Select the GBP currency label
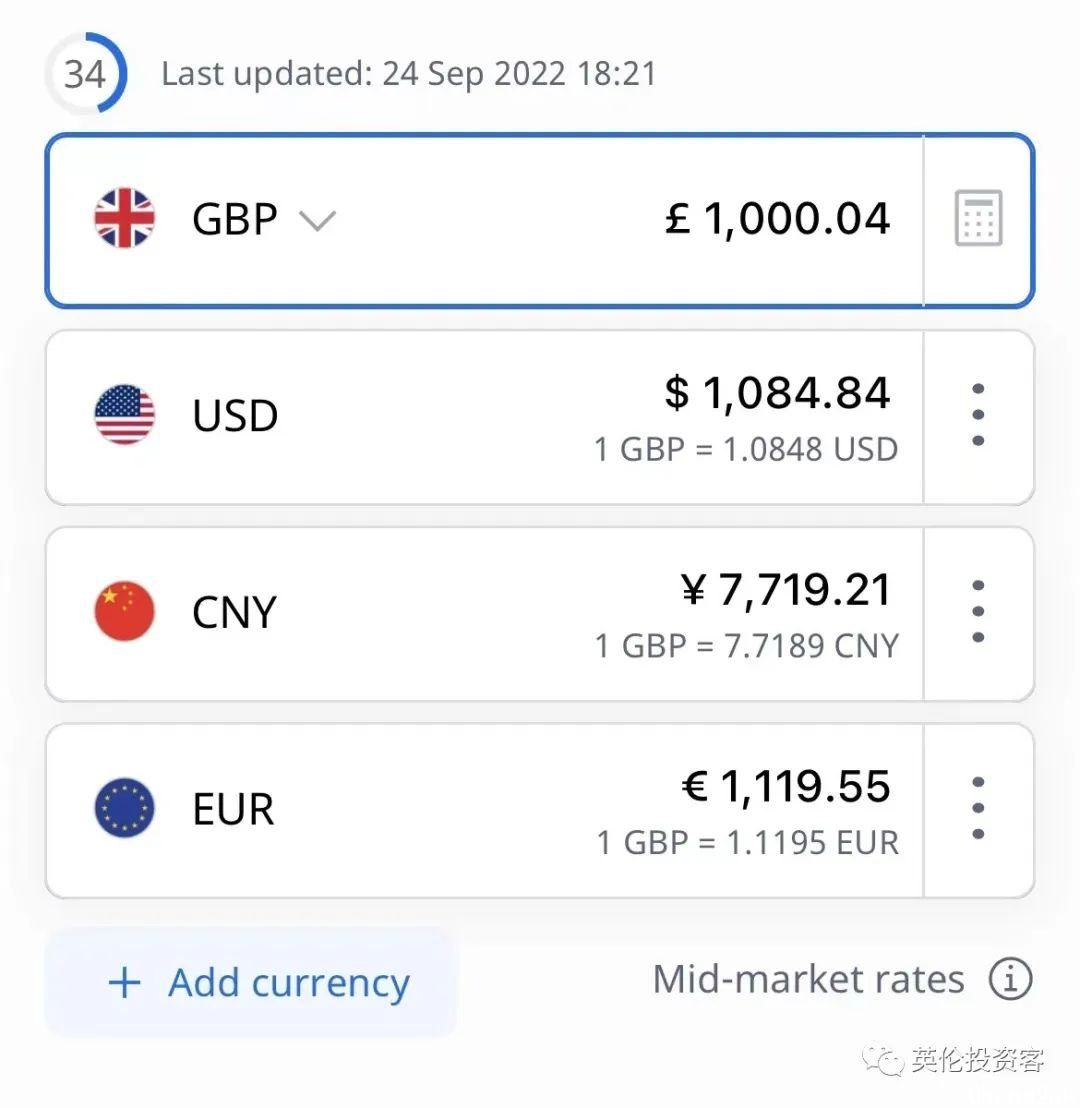Image resolution: width=1080 pixels, height=1108 pixels. pyautogui.click(x=235, y=219)
